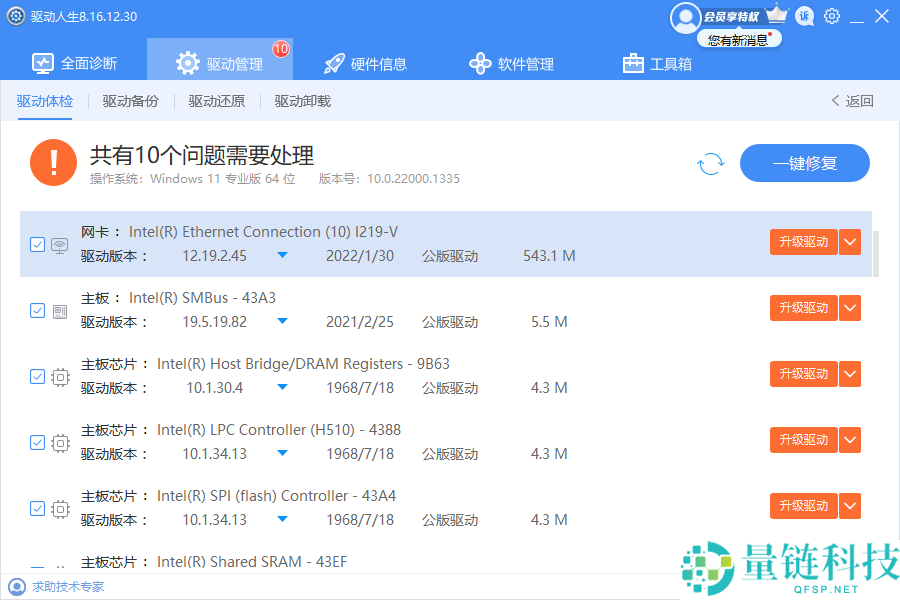Click the Intel Shared SRAM - 43EF row
The height and width of the screenshot is (600, 900).
click(446, 562)
